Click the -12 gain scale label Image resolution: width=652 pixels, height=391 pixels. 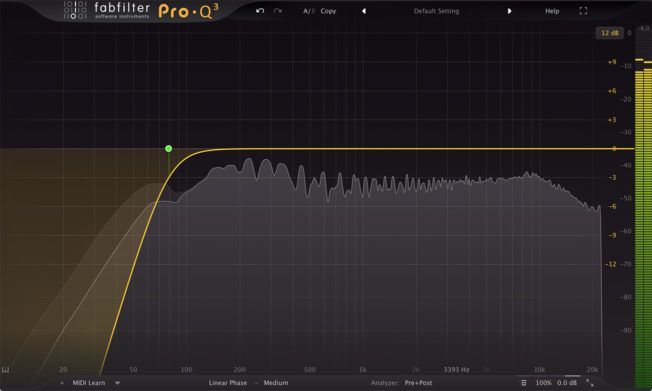pyautogui.click(x=610, y=264)
